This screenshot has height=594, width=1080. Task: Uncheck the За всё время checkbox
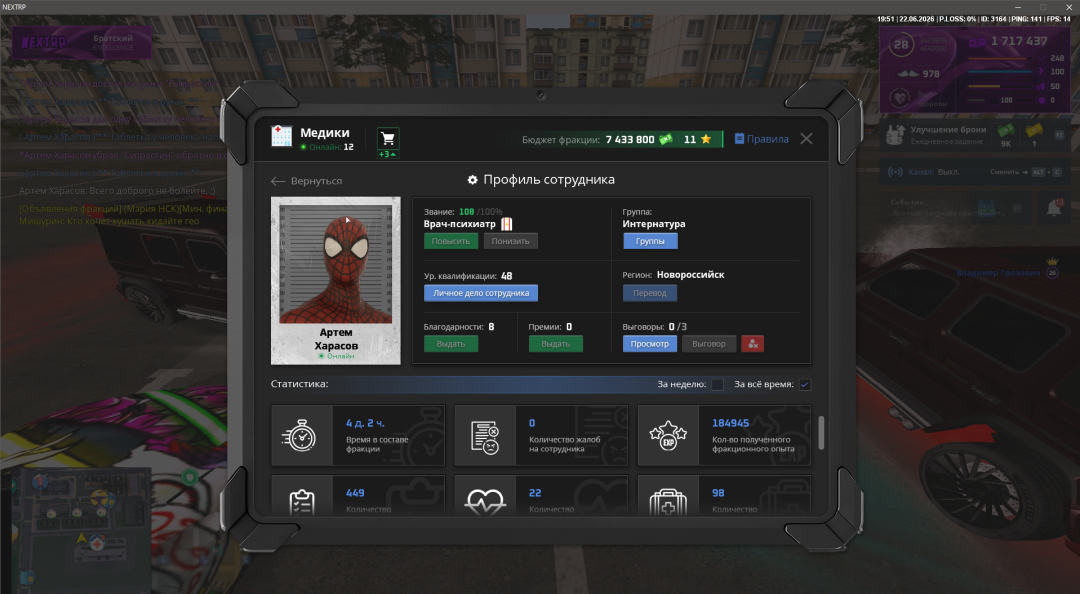click(x=804, y=385)
